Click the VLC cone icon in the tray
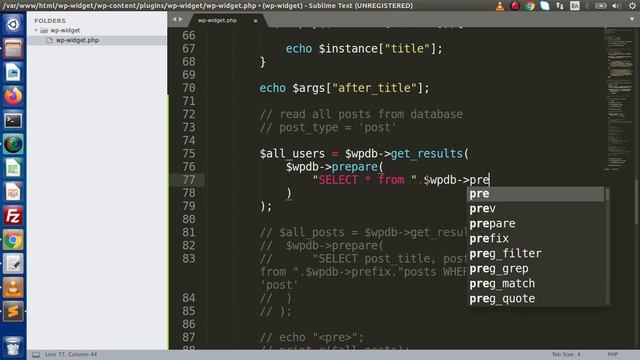The image size is (640, 360). (x=500, y=6)
